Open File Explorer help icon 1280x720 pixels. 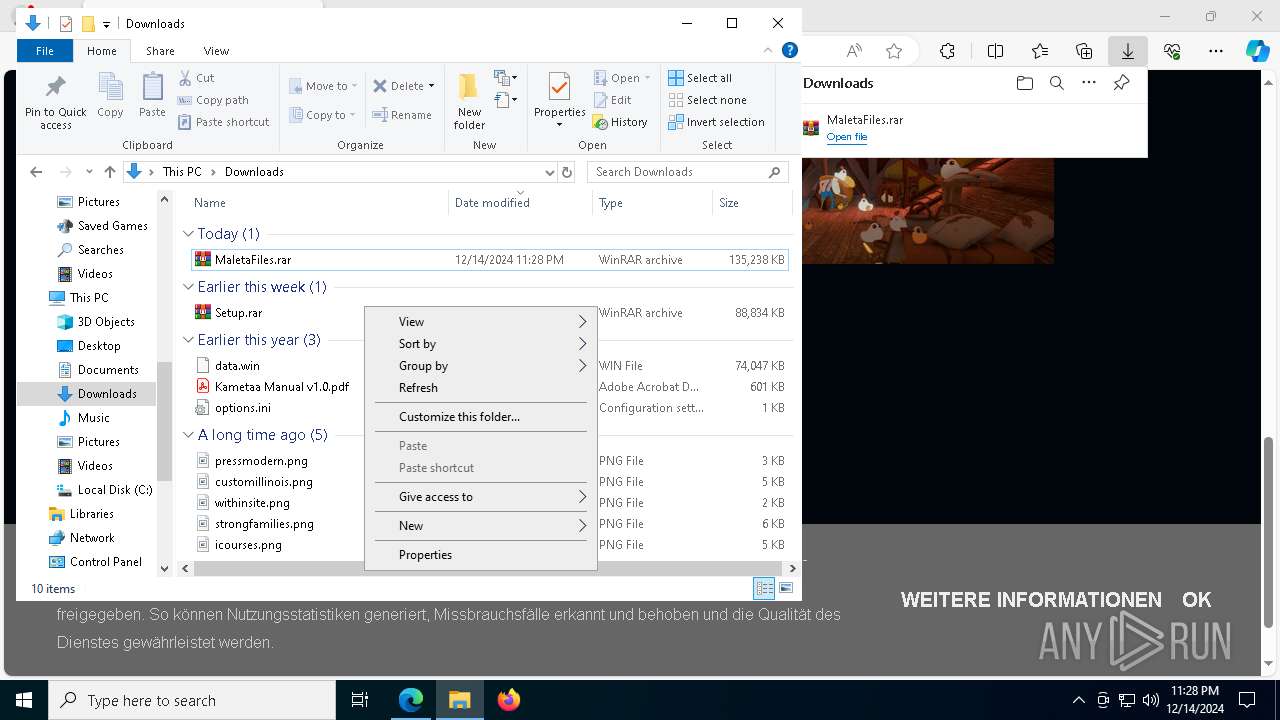point(790,50)
